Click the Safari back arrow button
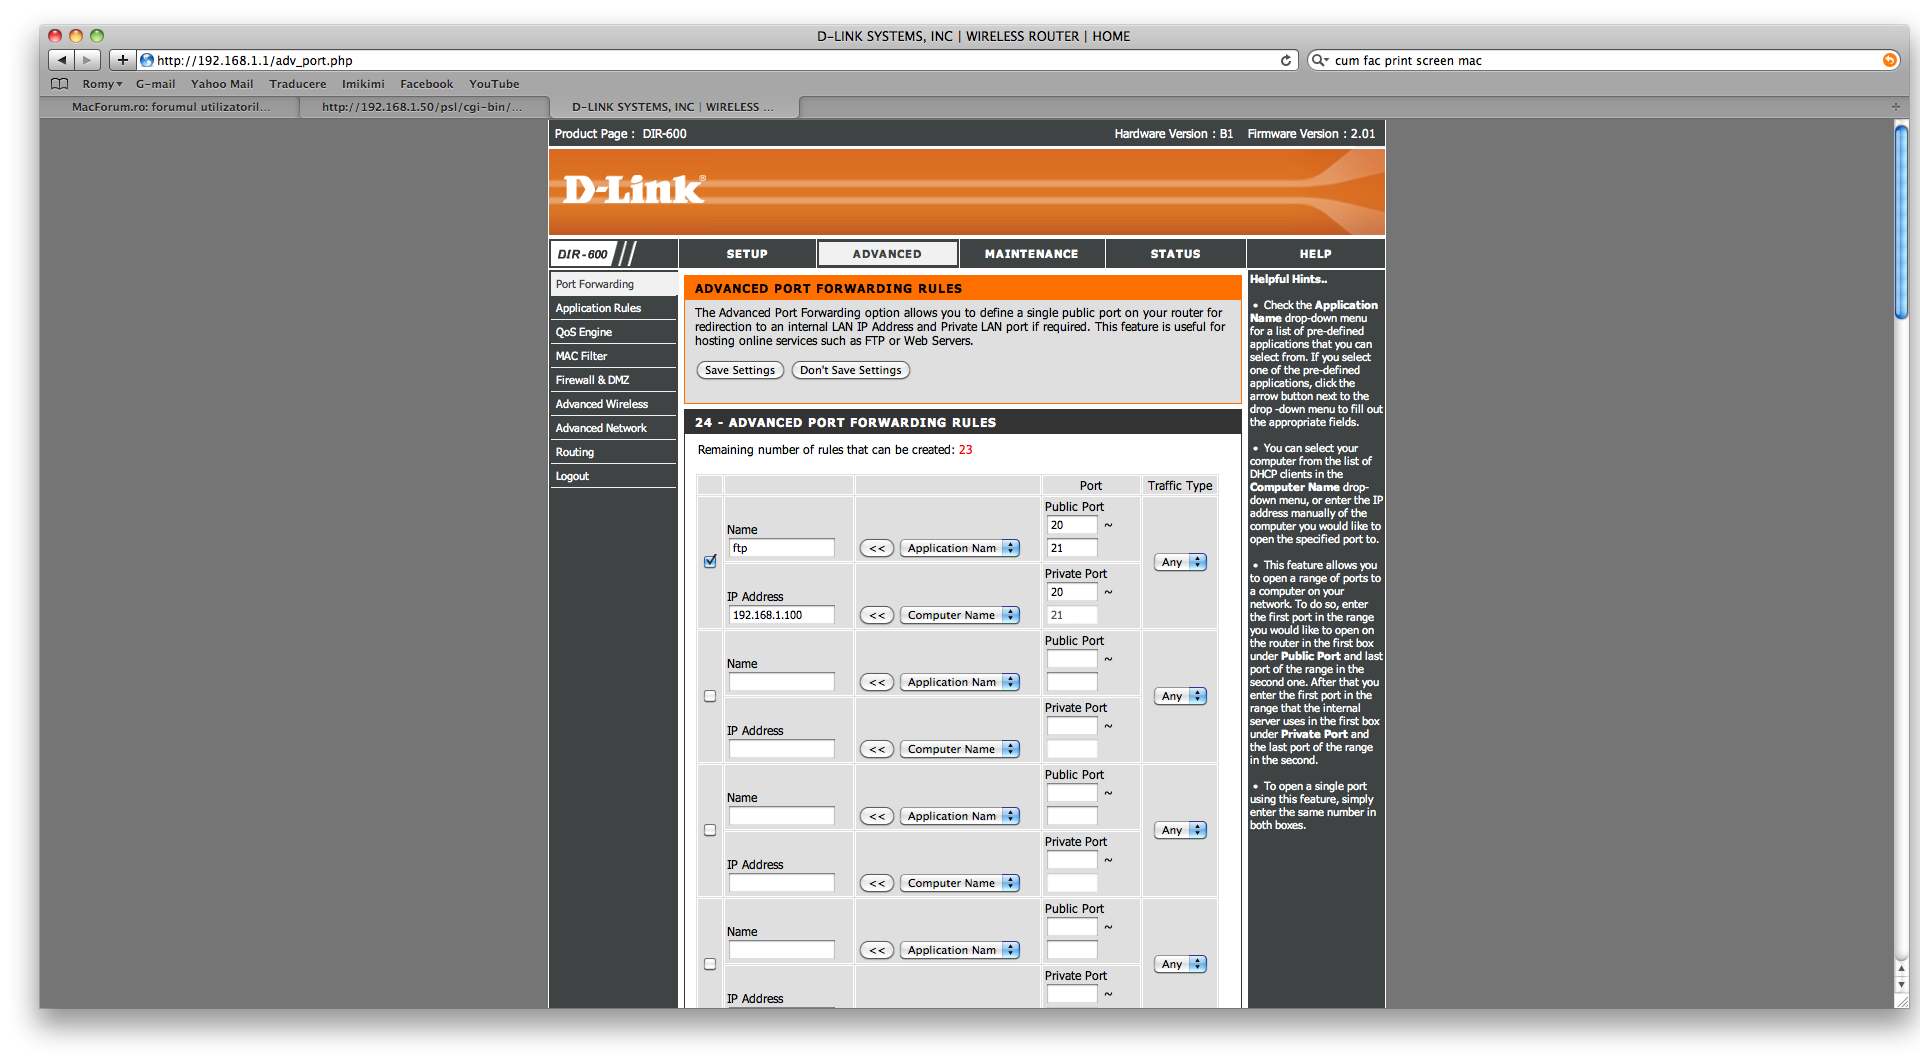This screenshot has width=1920, height=1063. [62, 60]
